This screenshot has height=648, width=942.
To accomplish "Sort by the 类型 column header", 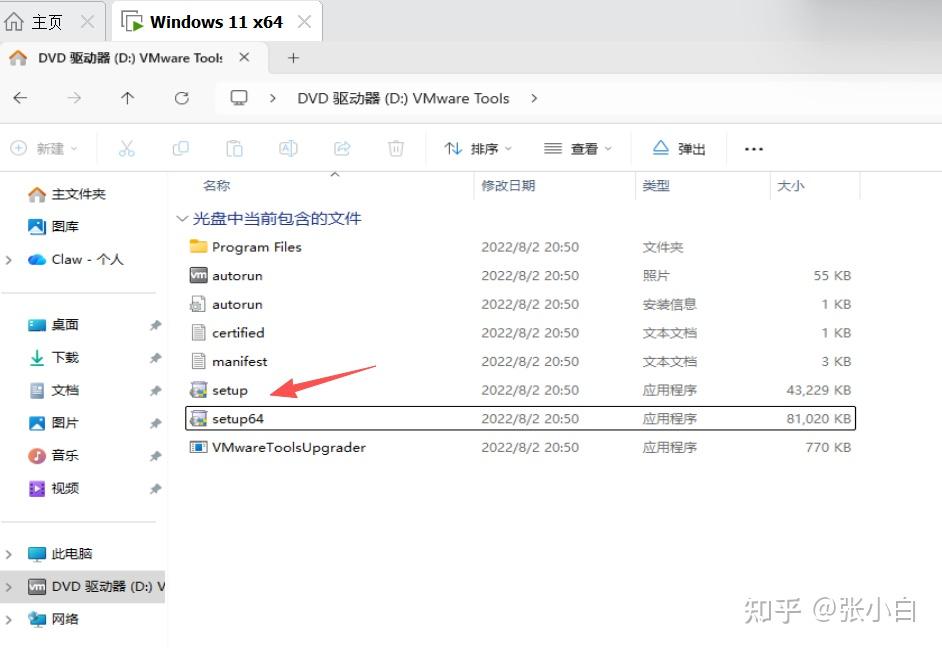I will click(x=656, y=186).
